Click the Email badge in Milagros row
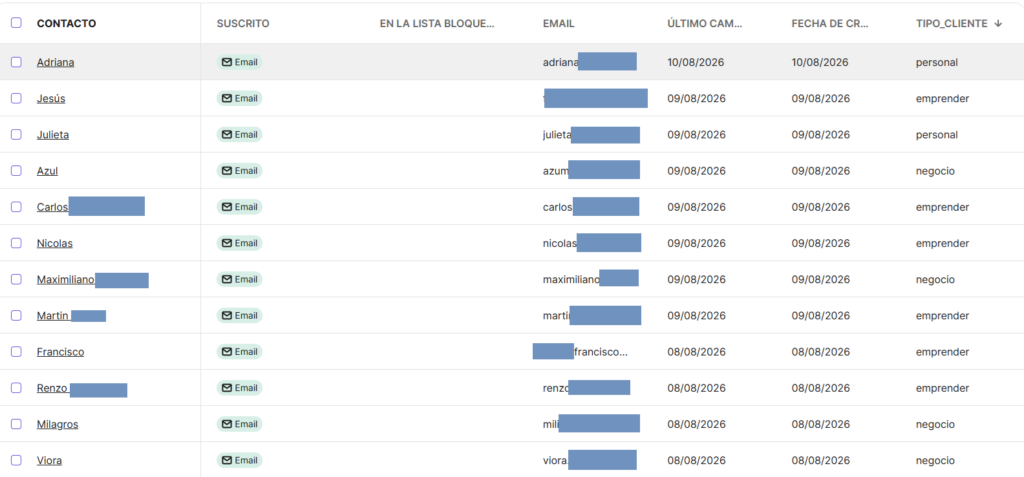The image size is (1024, 477). 240,424
